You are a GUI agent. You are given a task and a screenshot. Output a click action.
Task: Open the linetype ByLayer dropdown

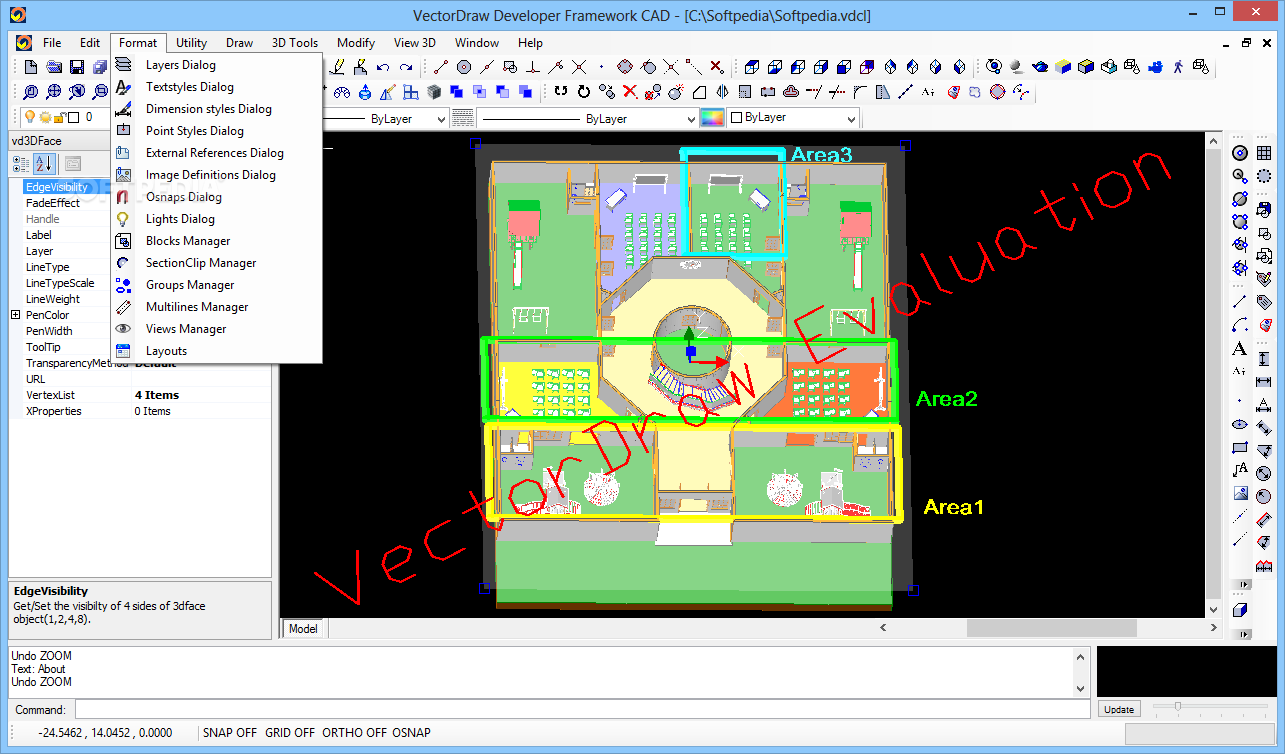[x=384, y=118]
